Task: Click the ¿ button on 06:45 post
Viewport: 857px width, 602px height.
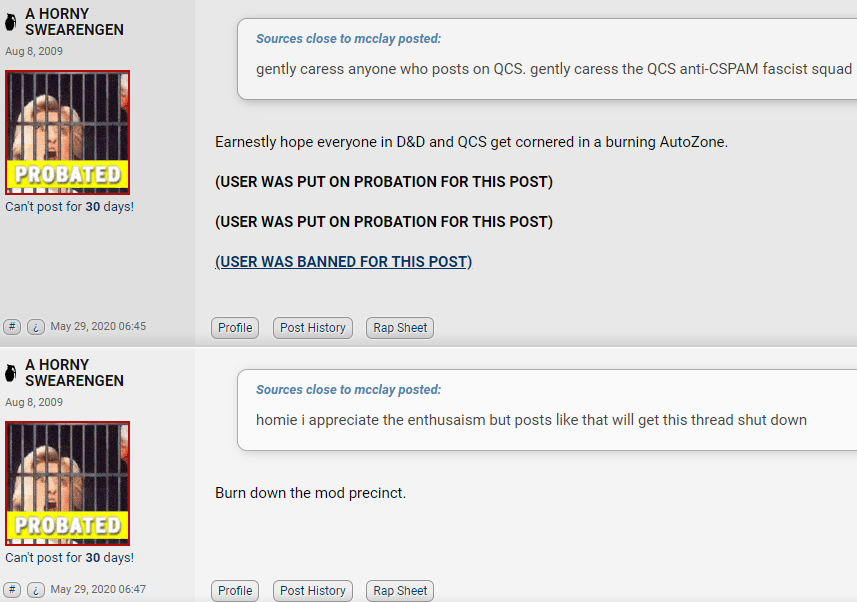Action: pos(36,327)
